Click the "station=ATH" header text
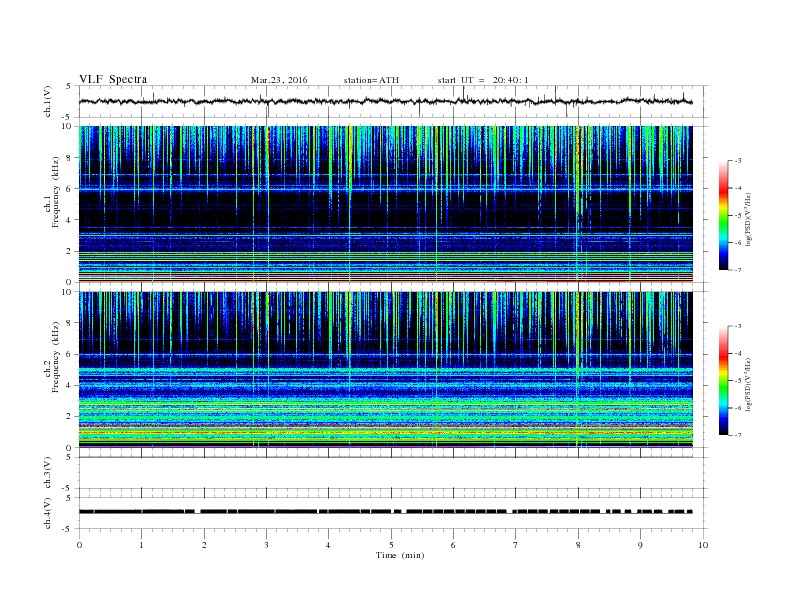This screenshot has height=612, width=792. point(371,80)
